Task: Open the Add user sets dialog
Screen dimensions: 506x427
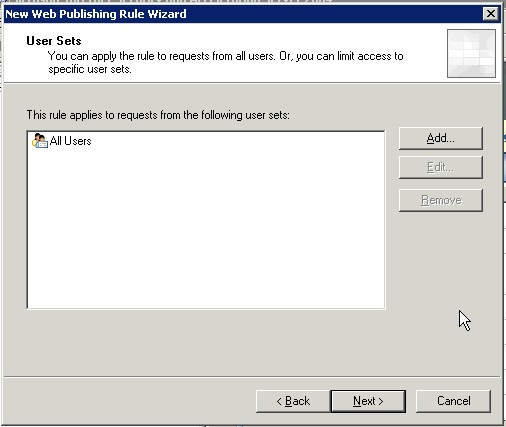Action: coord(440,138)
